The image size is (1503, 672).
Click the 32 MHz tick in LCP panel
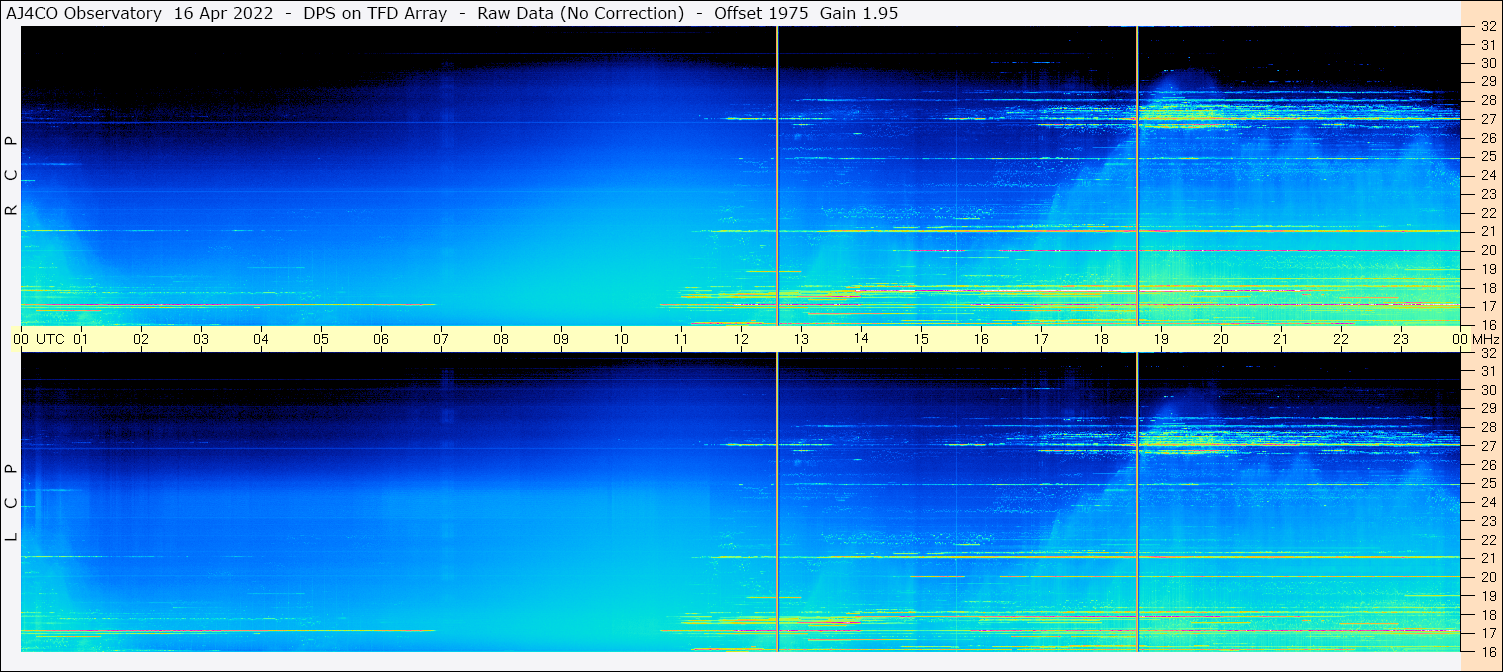click(x=1487, y=353)
